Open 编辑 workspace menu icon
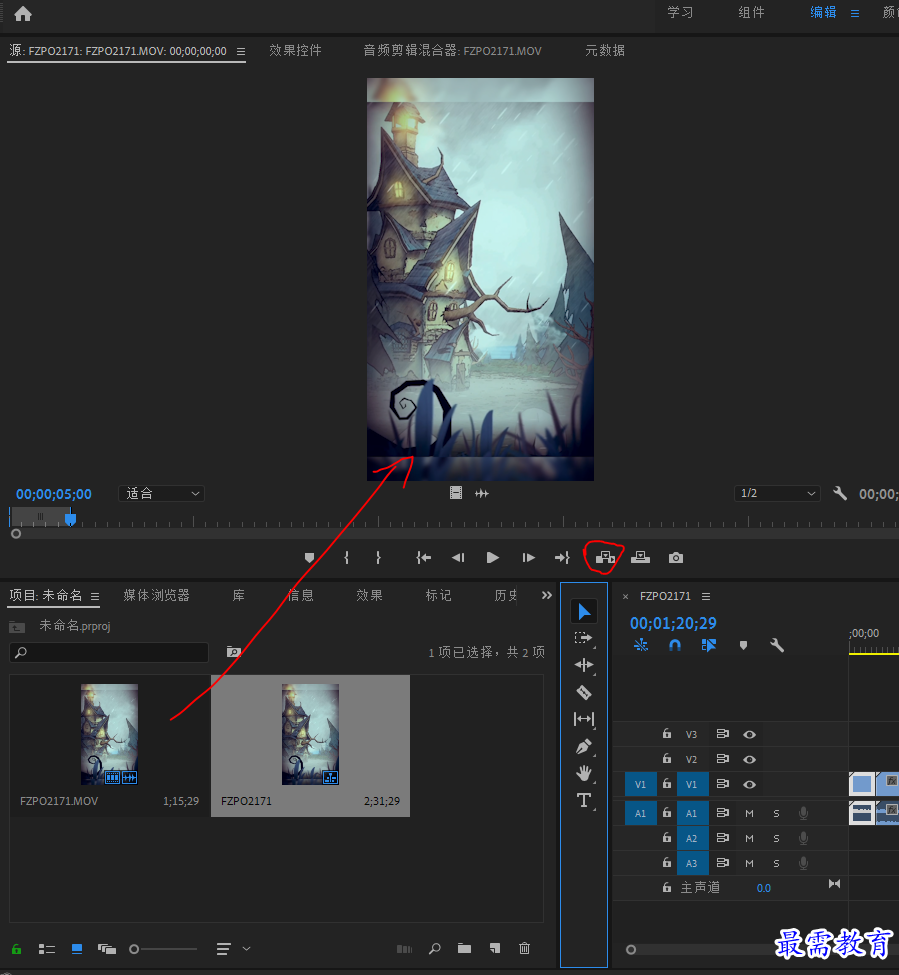 point(855,13)
